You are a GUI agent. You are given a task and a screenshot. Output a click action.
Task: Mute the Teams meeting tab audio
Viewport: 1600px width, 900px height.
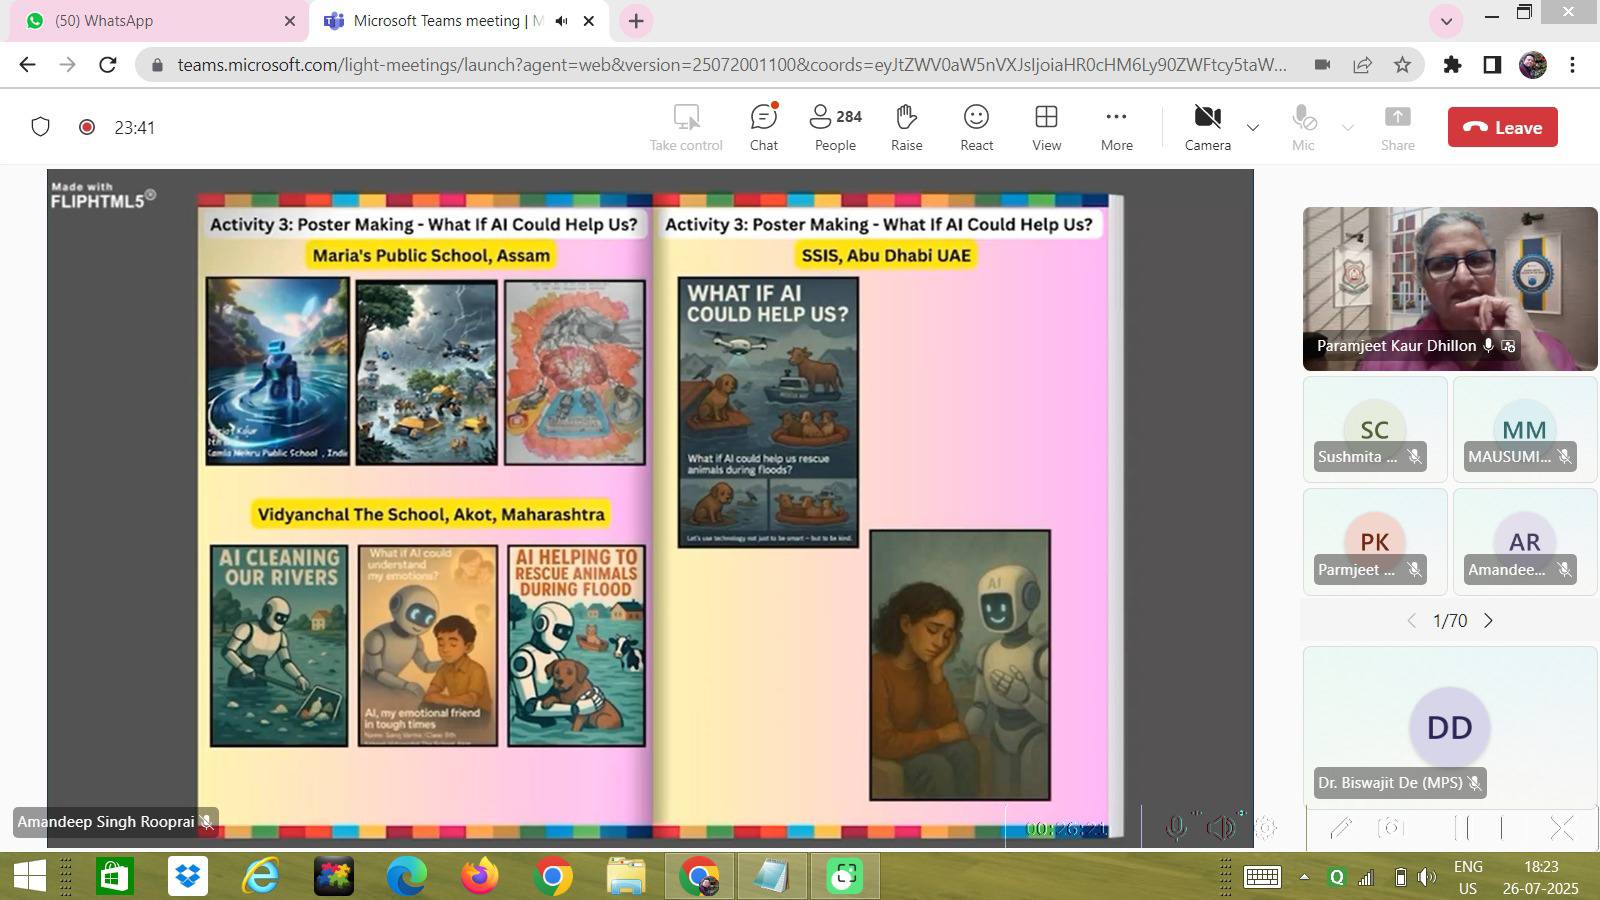(562, 21)
